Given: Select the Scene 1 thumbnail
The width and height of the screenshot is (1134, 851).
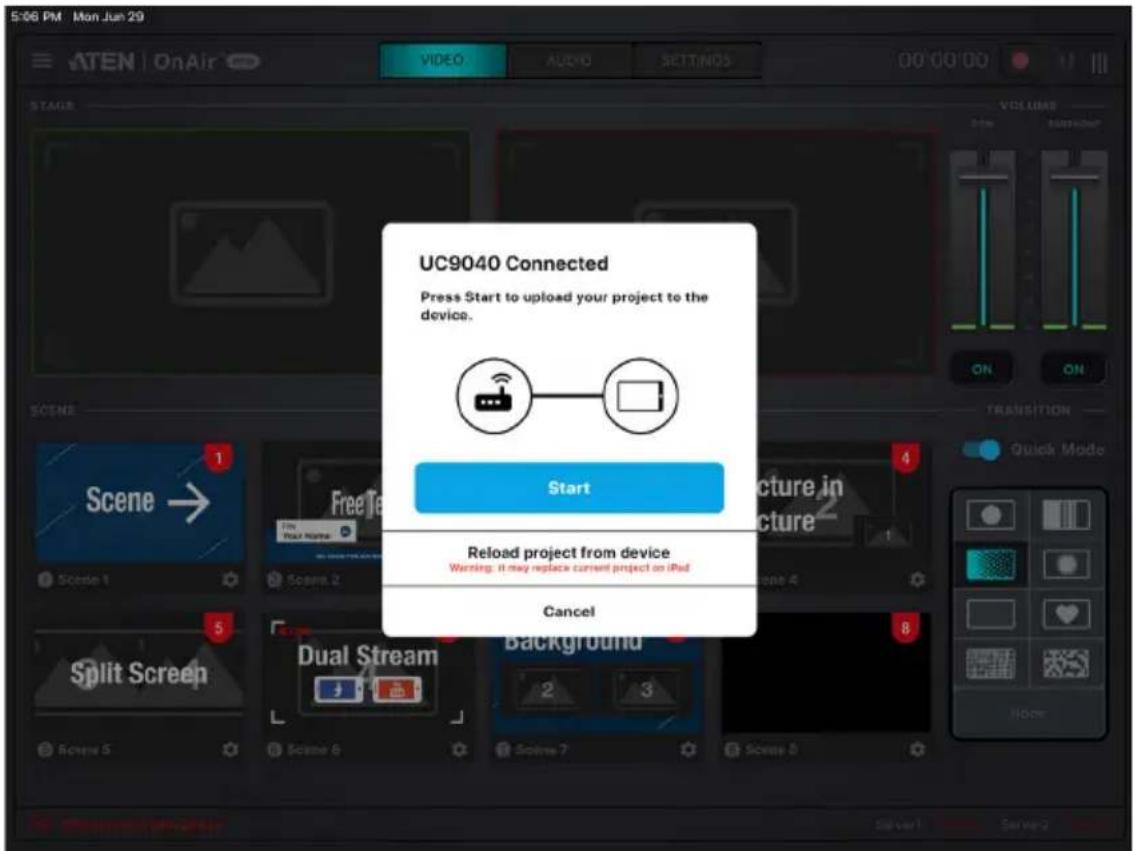Looking at the screenshot, I should (x=140, y=503).
